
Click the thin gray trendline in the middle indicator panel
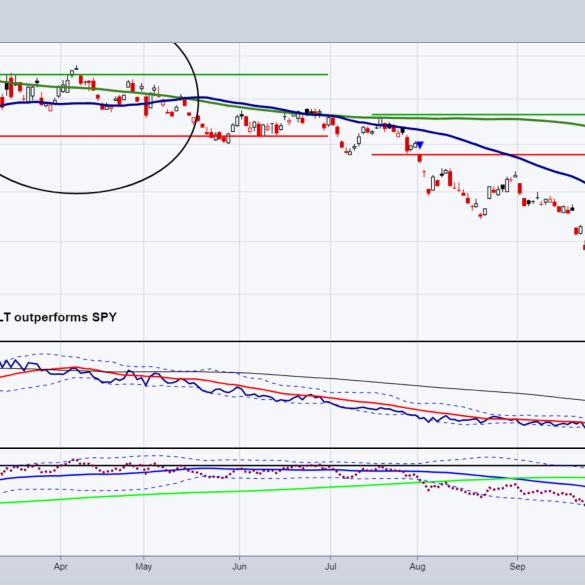coord(410,385)
